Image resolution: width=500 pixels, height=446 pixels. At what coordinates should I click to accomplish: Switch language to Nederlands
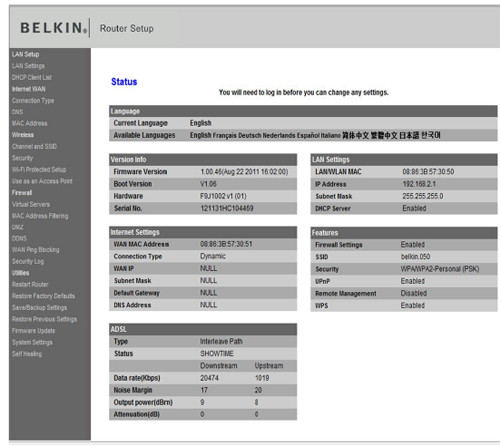(279, 135)
